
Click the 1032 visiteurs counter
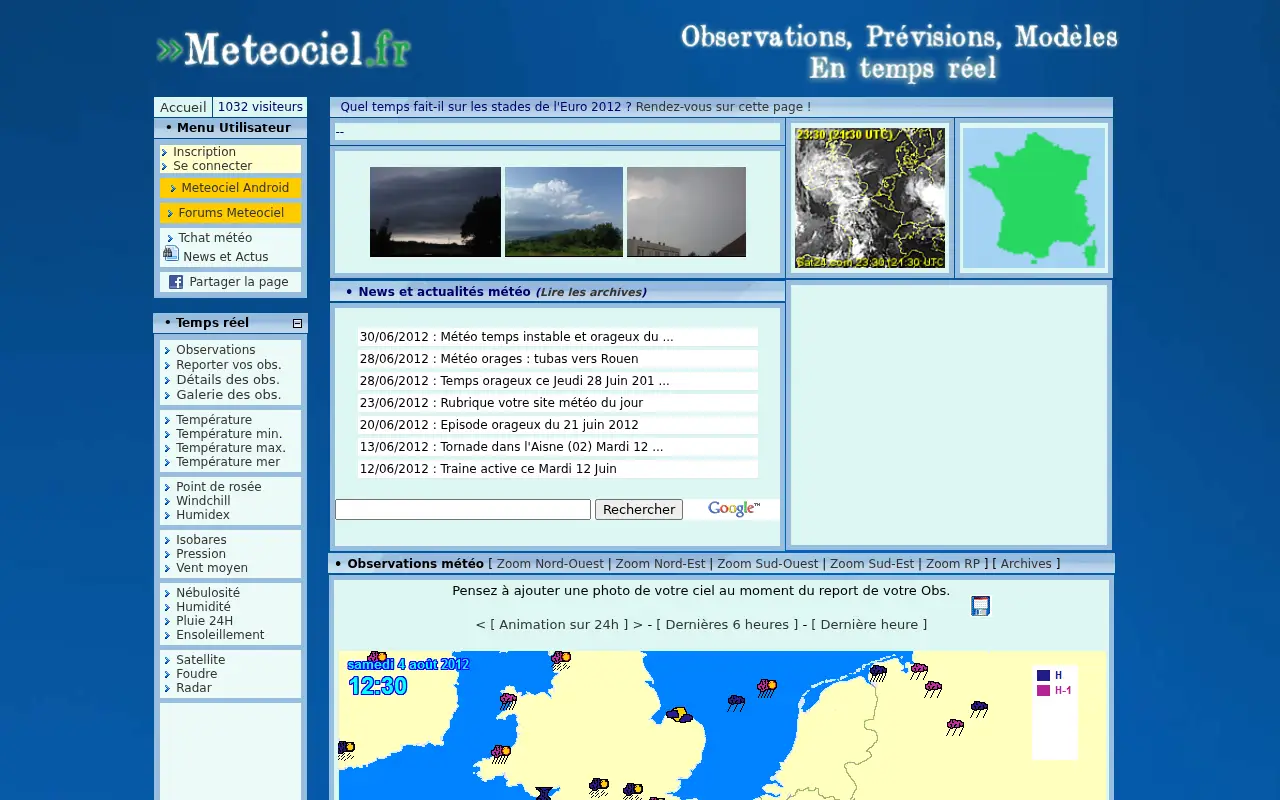pyautogui.click(x=260, y=107)
